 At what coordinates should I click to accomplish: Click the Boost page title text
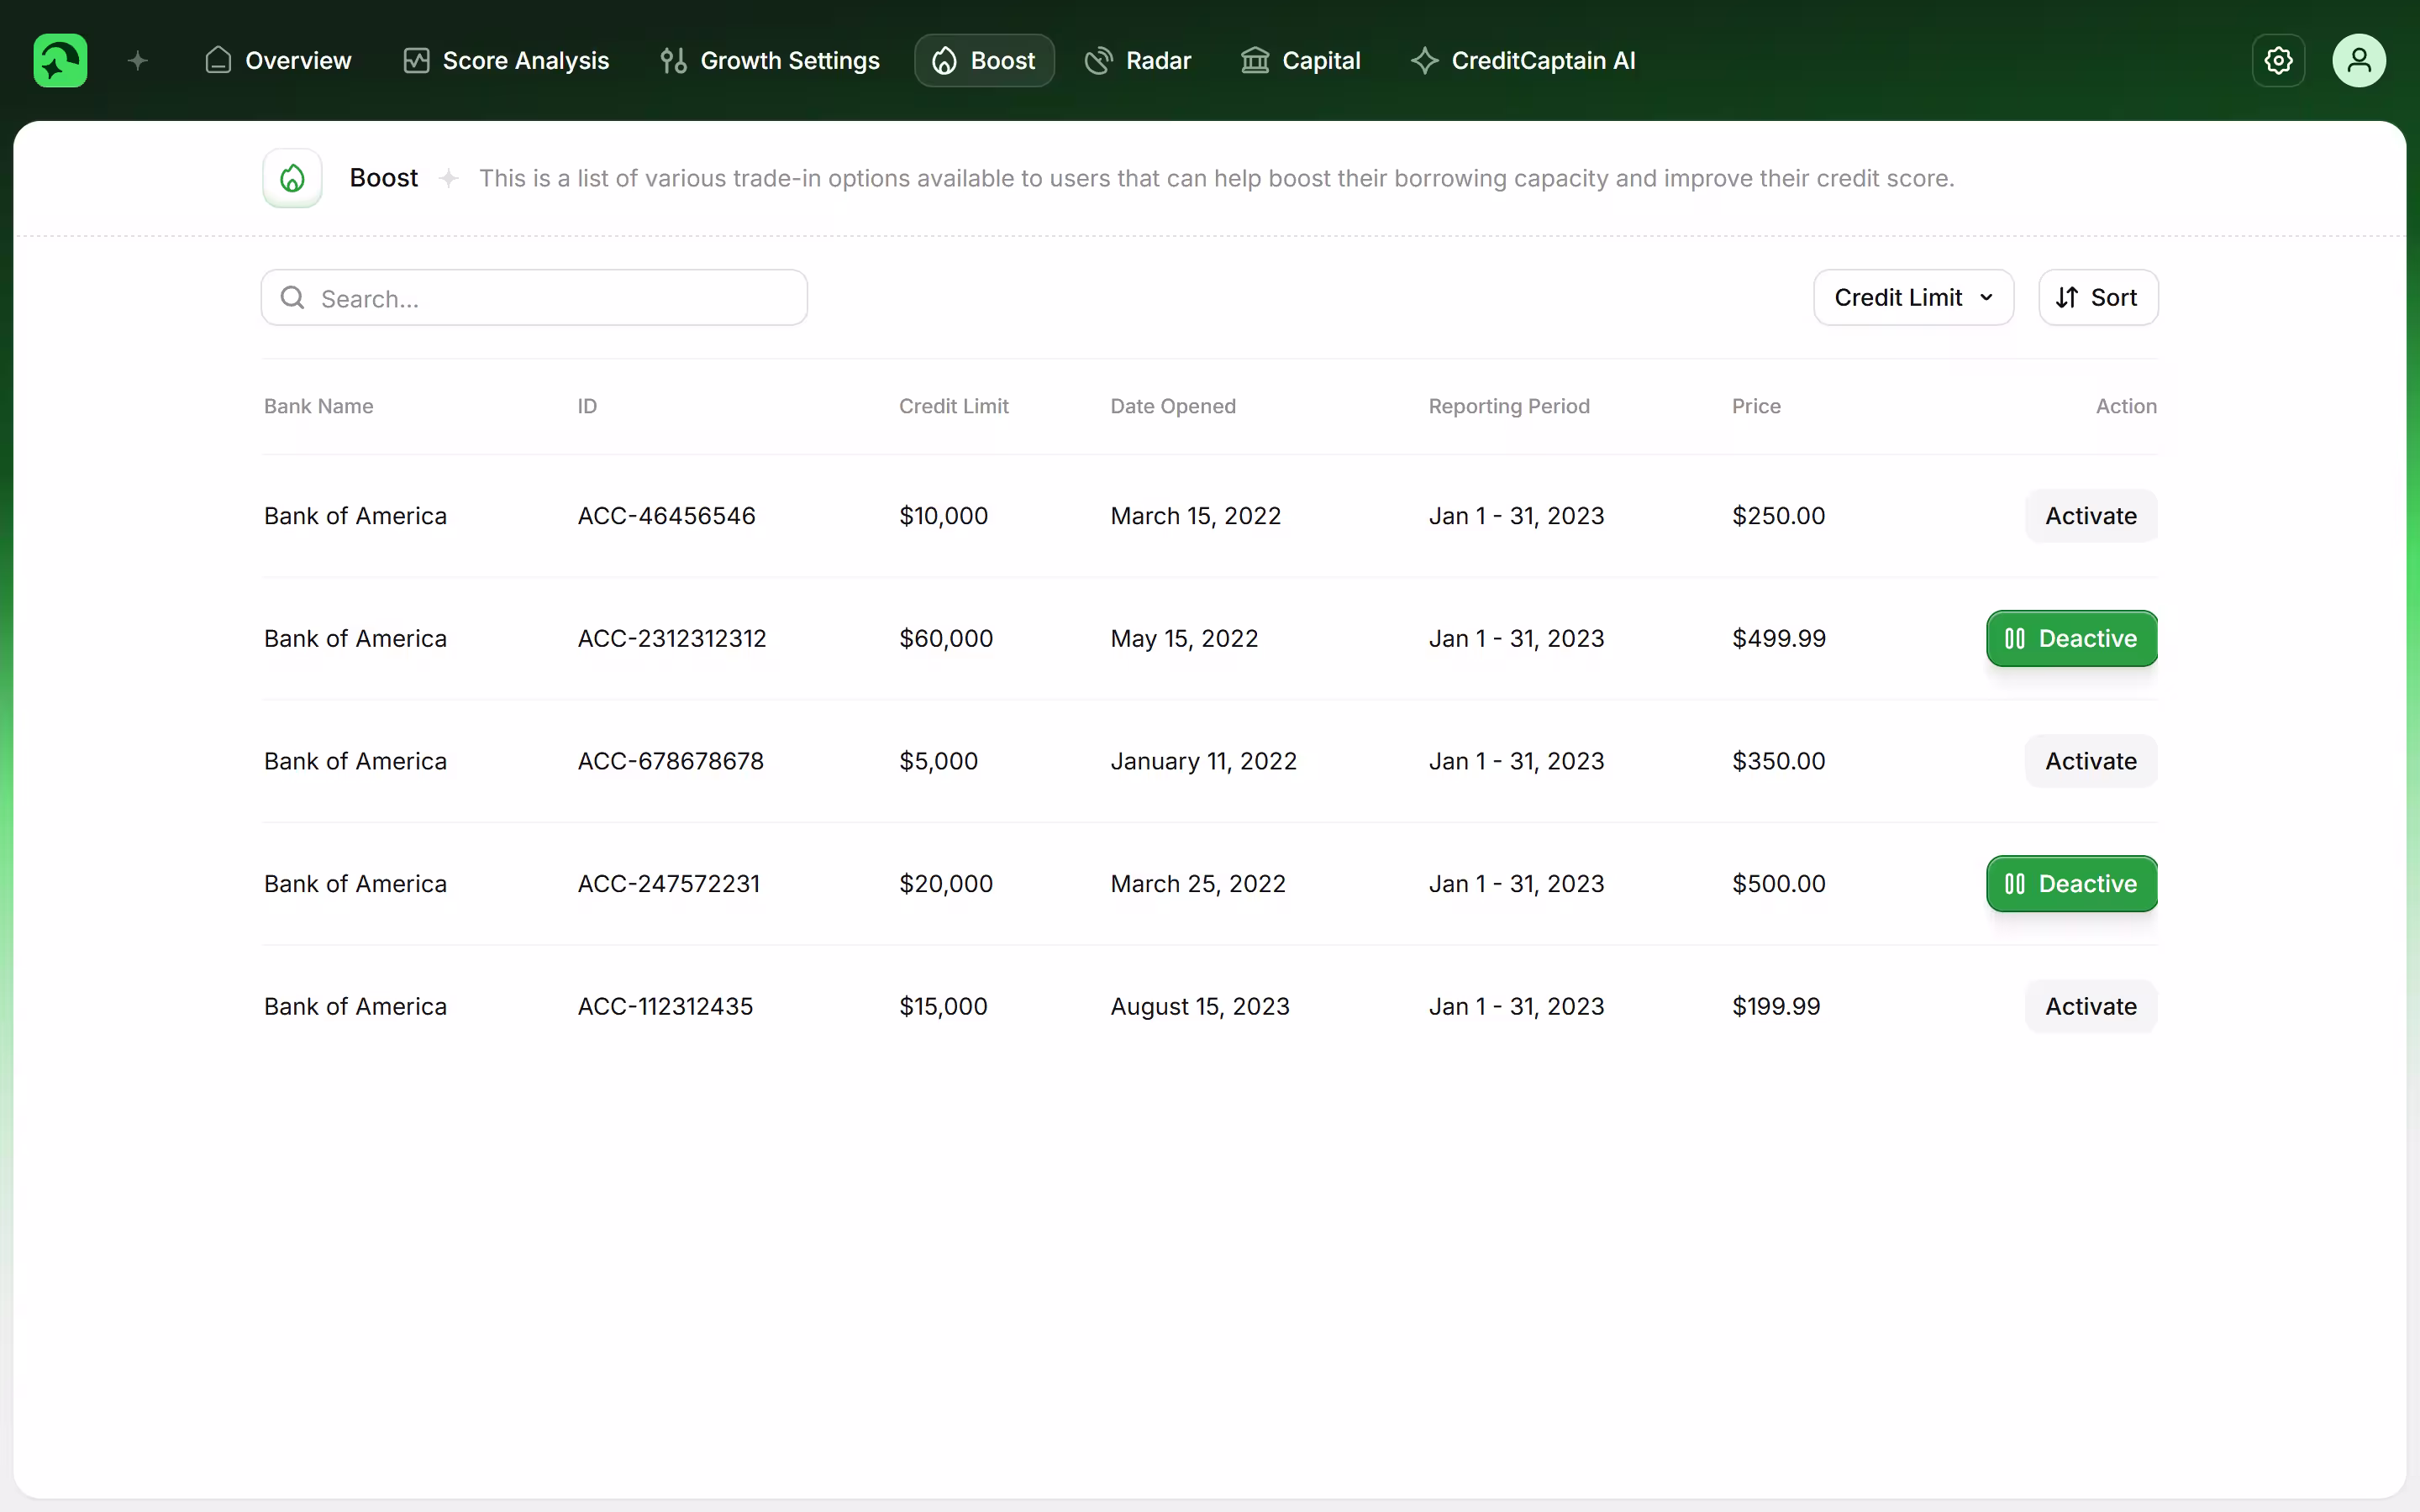[x=383, y=178]
